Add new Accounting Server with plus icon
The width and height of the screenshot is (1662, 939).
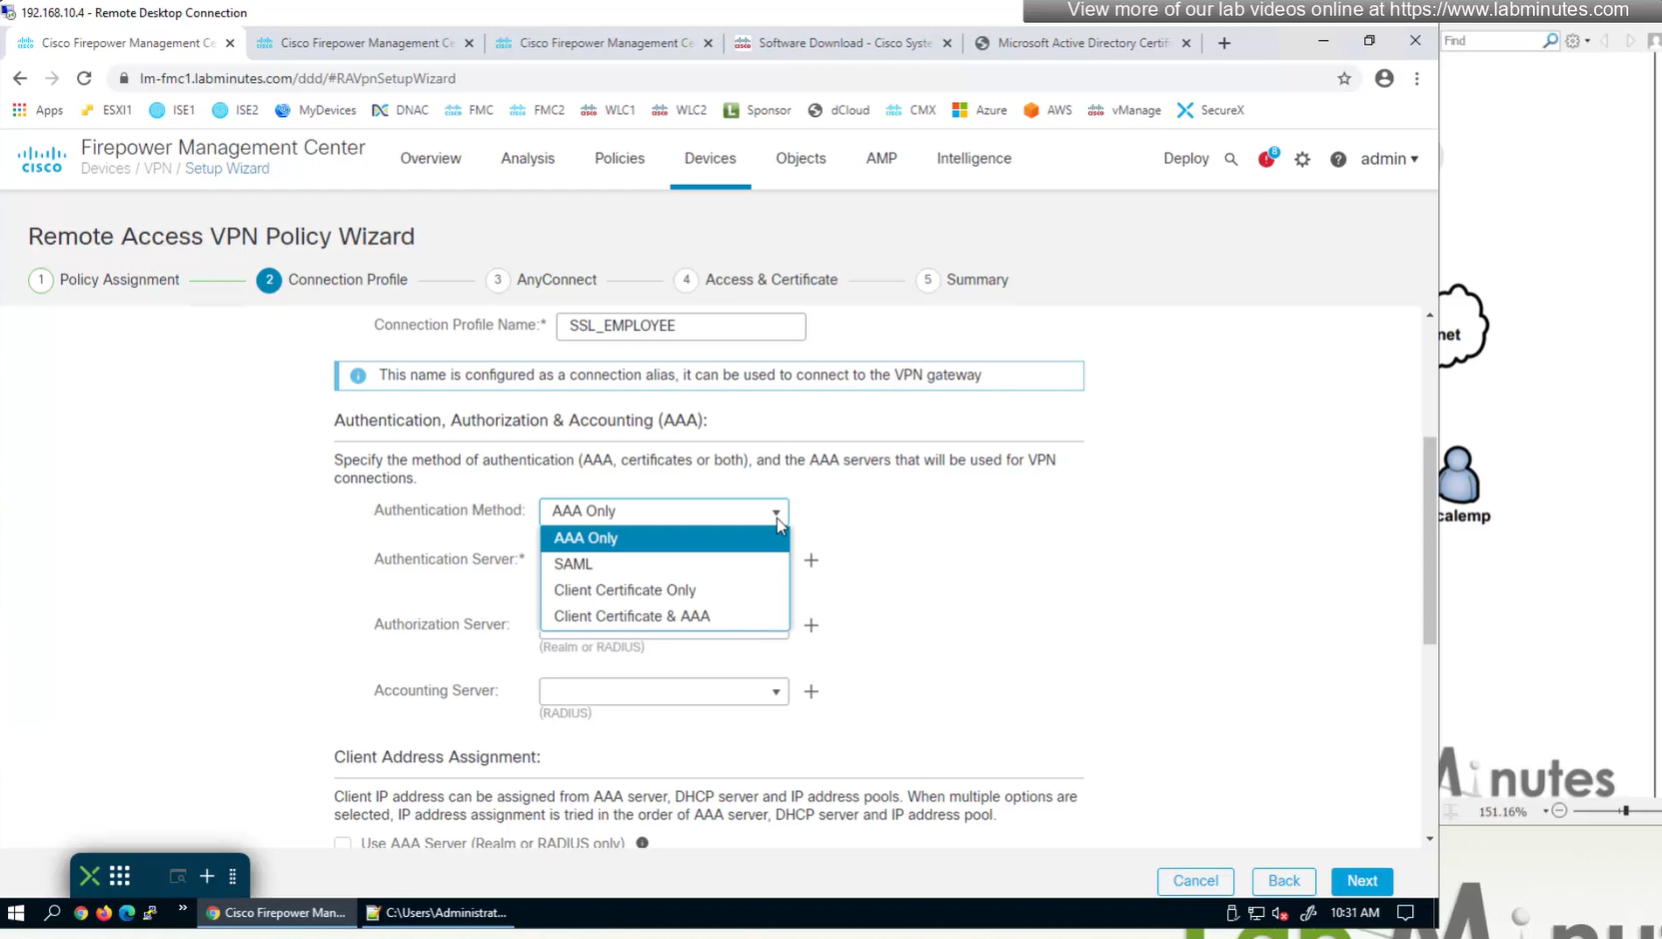click(811, 691)
